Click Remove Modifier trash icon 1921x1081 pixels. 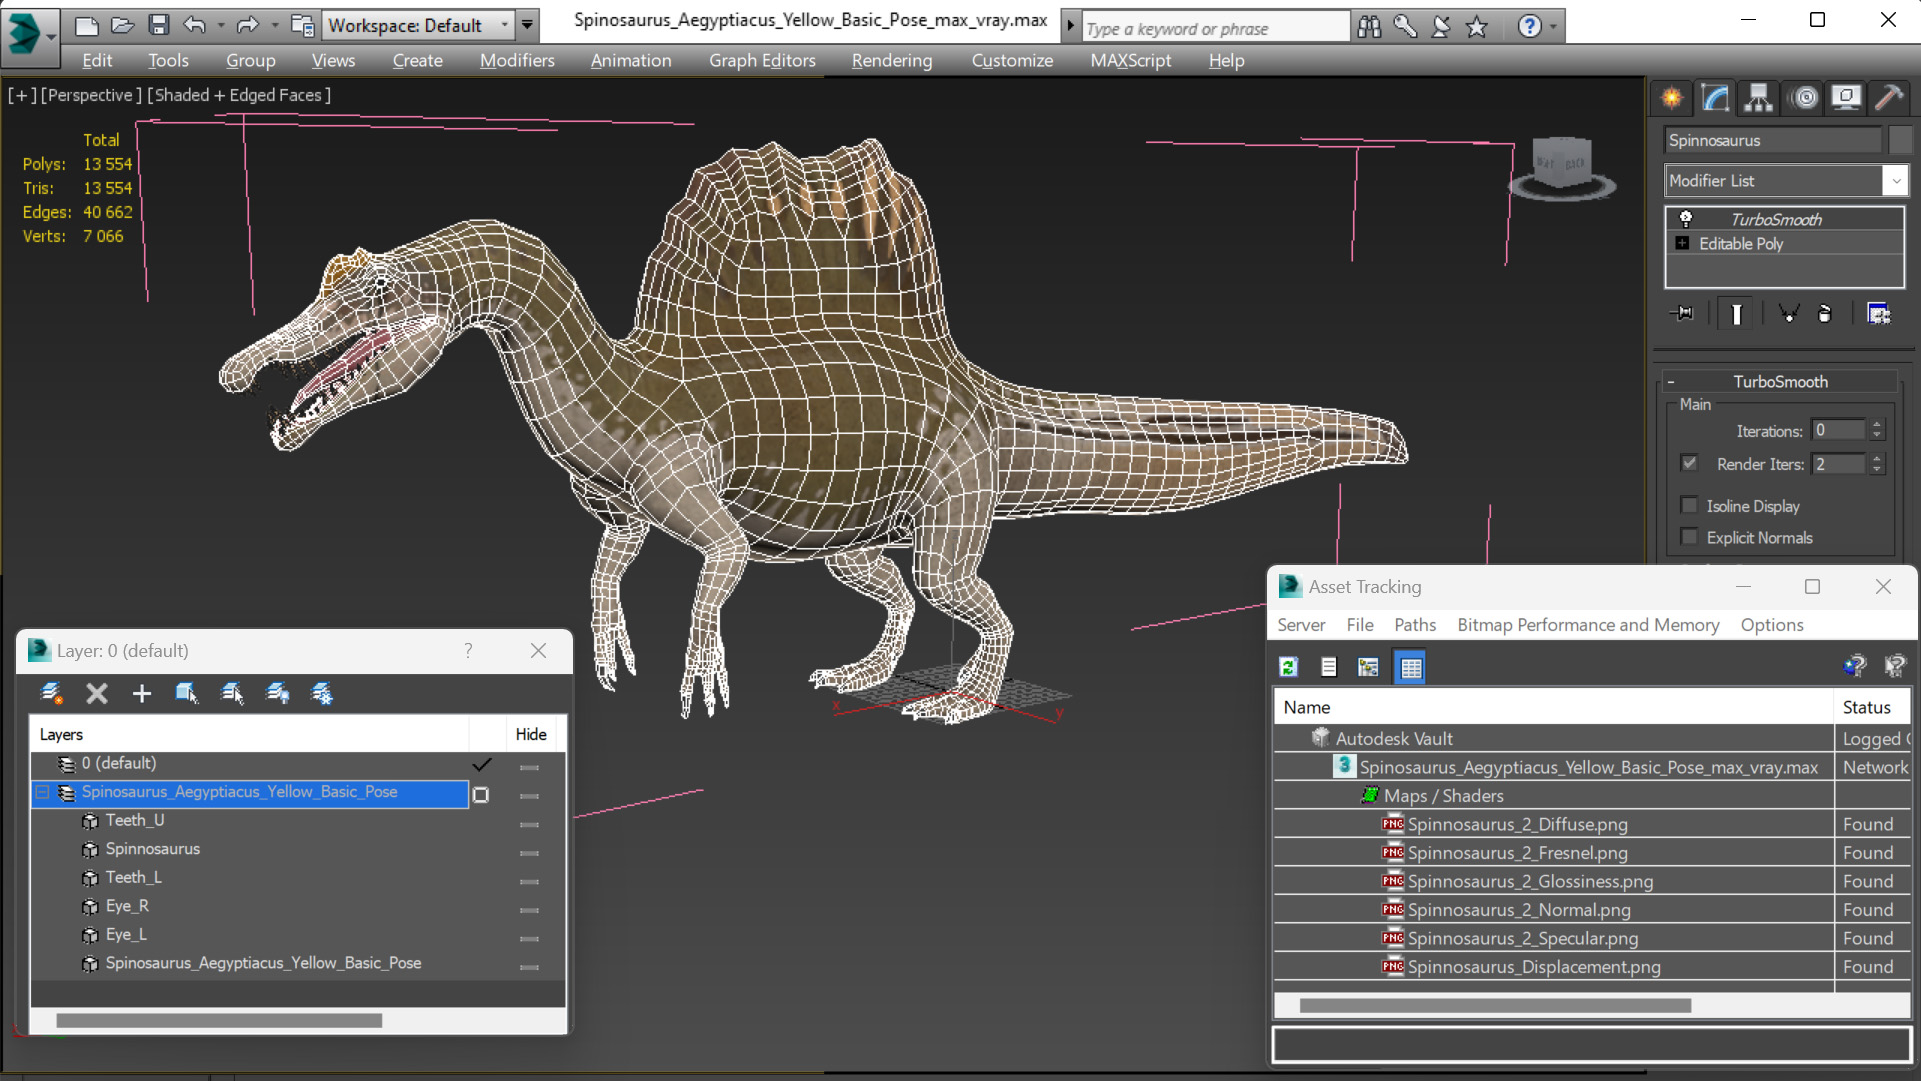coord(1825,314)
